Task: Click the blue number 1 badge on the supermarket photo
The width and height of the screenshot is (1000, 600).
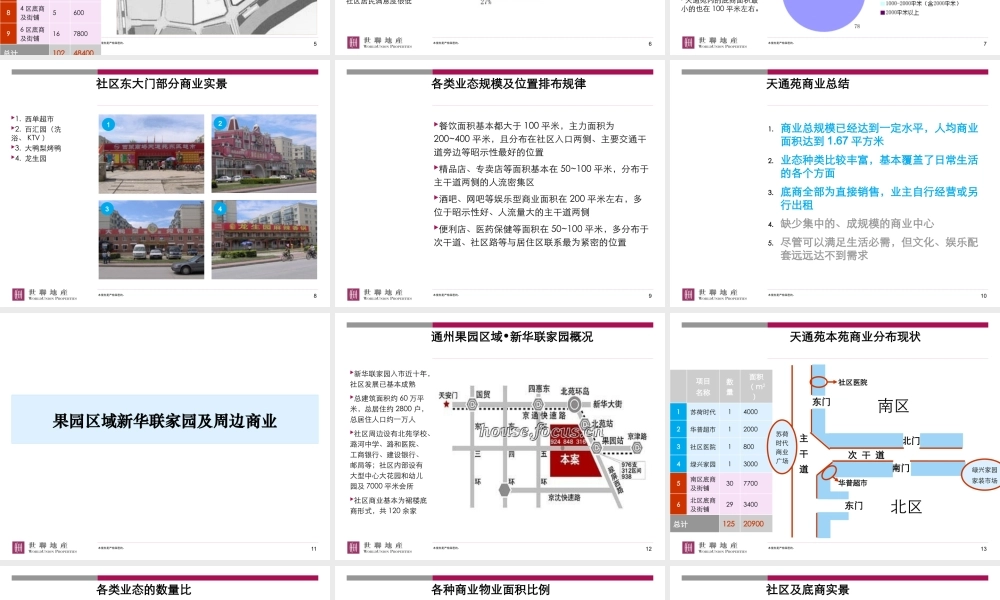Action: click(108, 124)
